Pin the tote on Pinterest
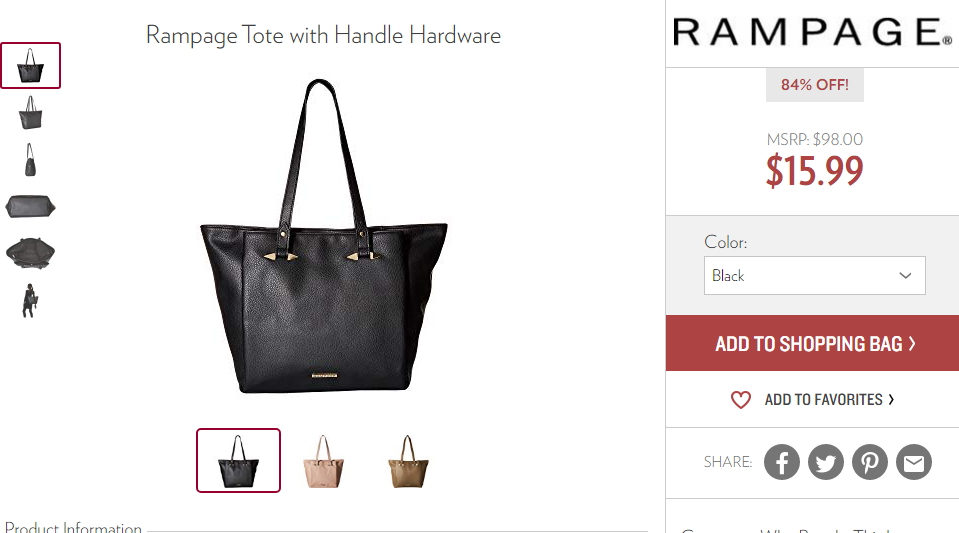The image size is (959, 533). click(870, 462)
